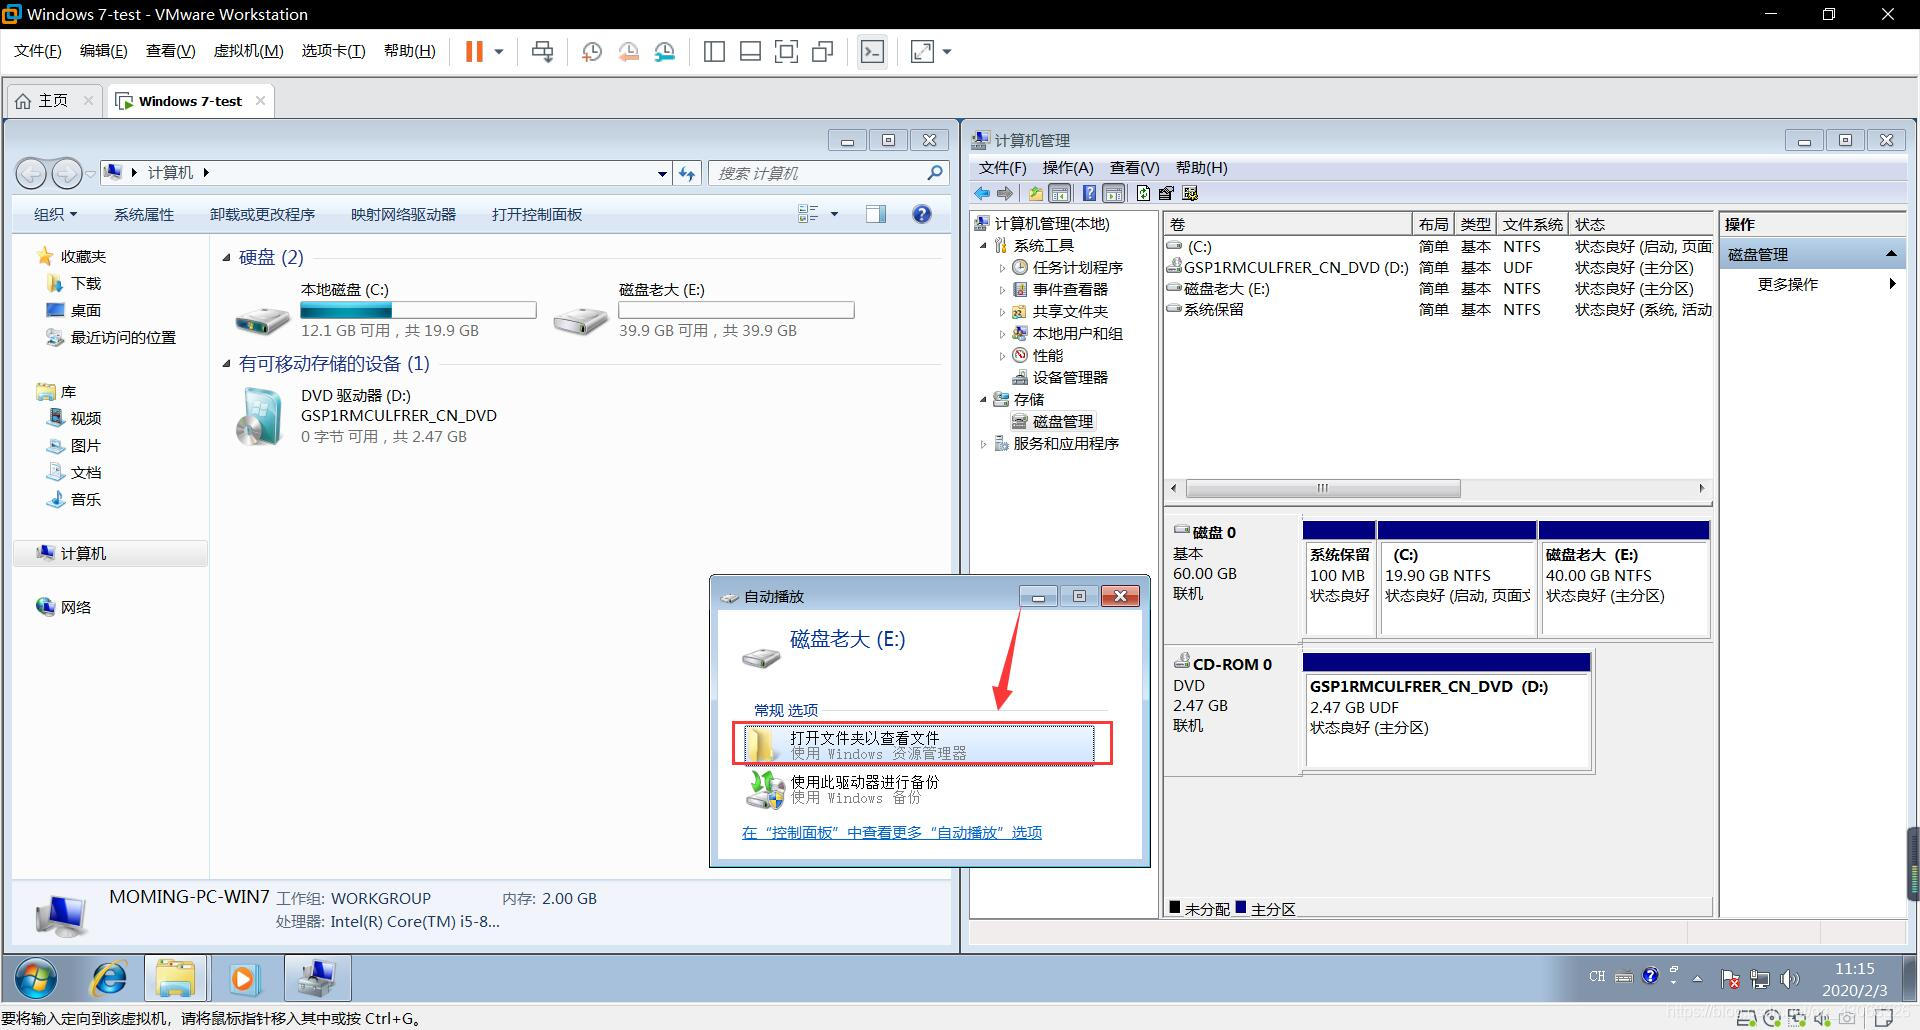Expand 事件查看器 tree node
This screenshot has height=1030, width=1920.
(1002, 289)
